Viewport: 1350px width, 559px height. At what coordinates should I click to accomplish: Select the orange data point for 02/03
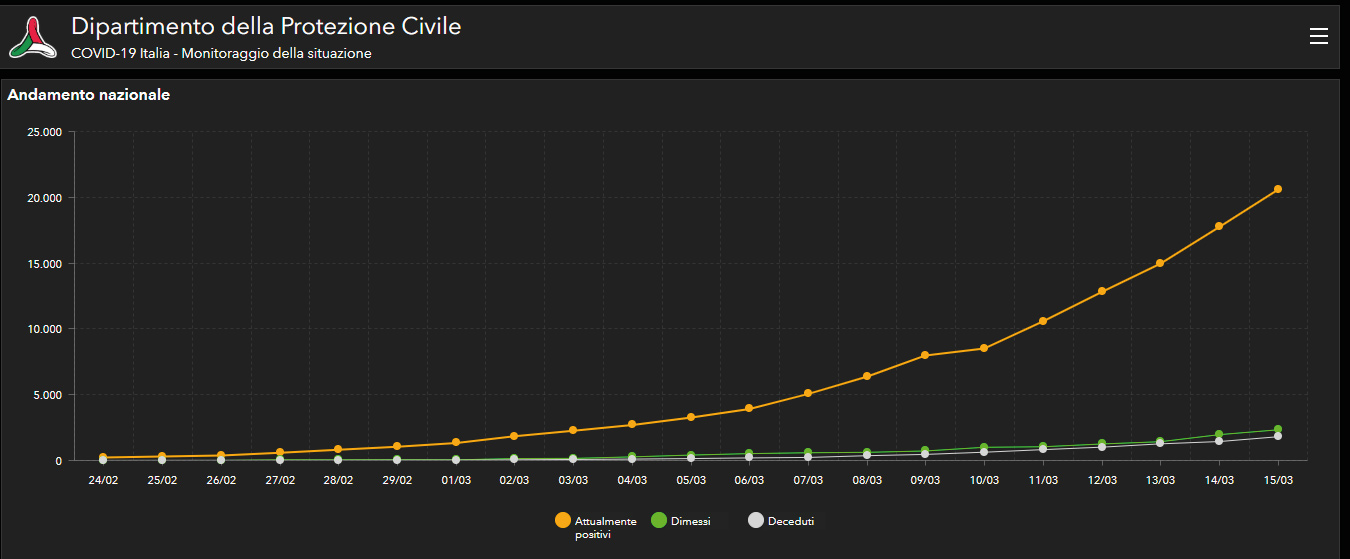coord(514,436)
